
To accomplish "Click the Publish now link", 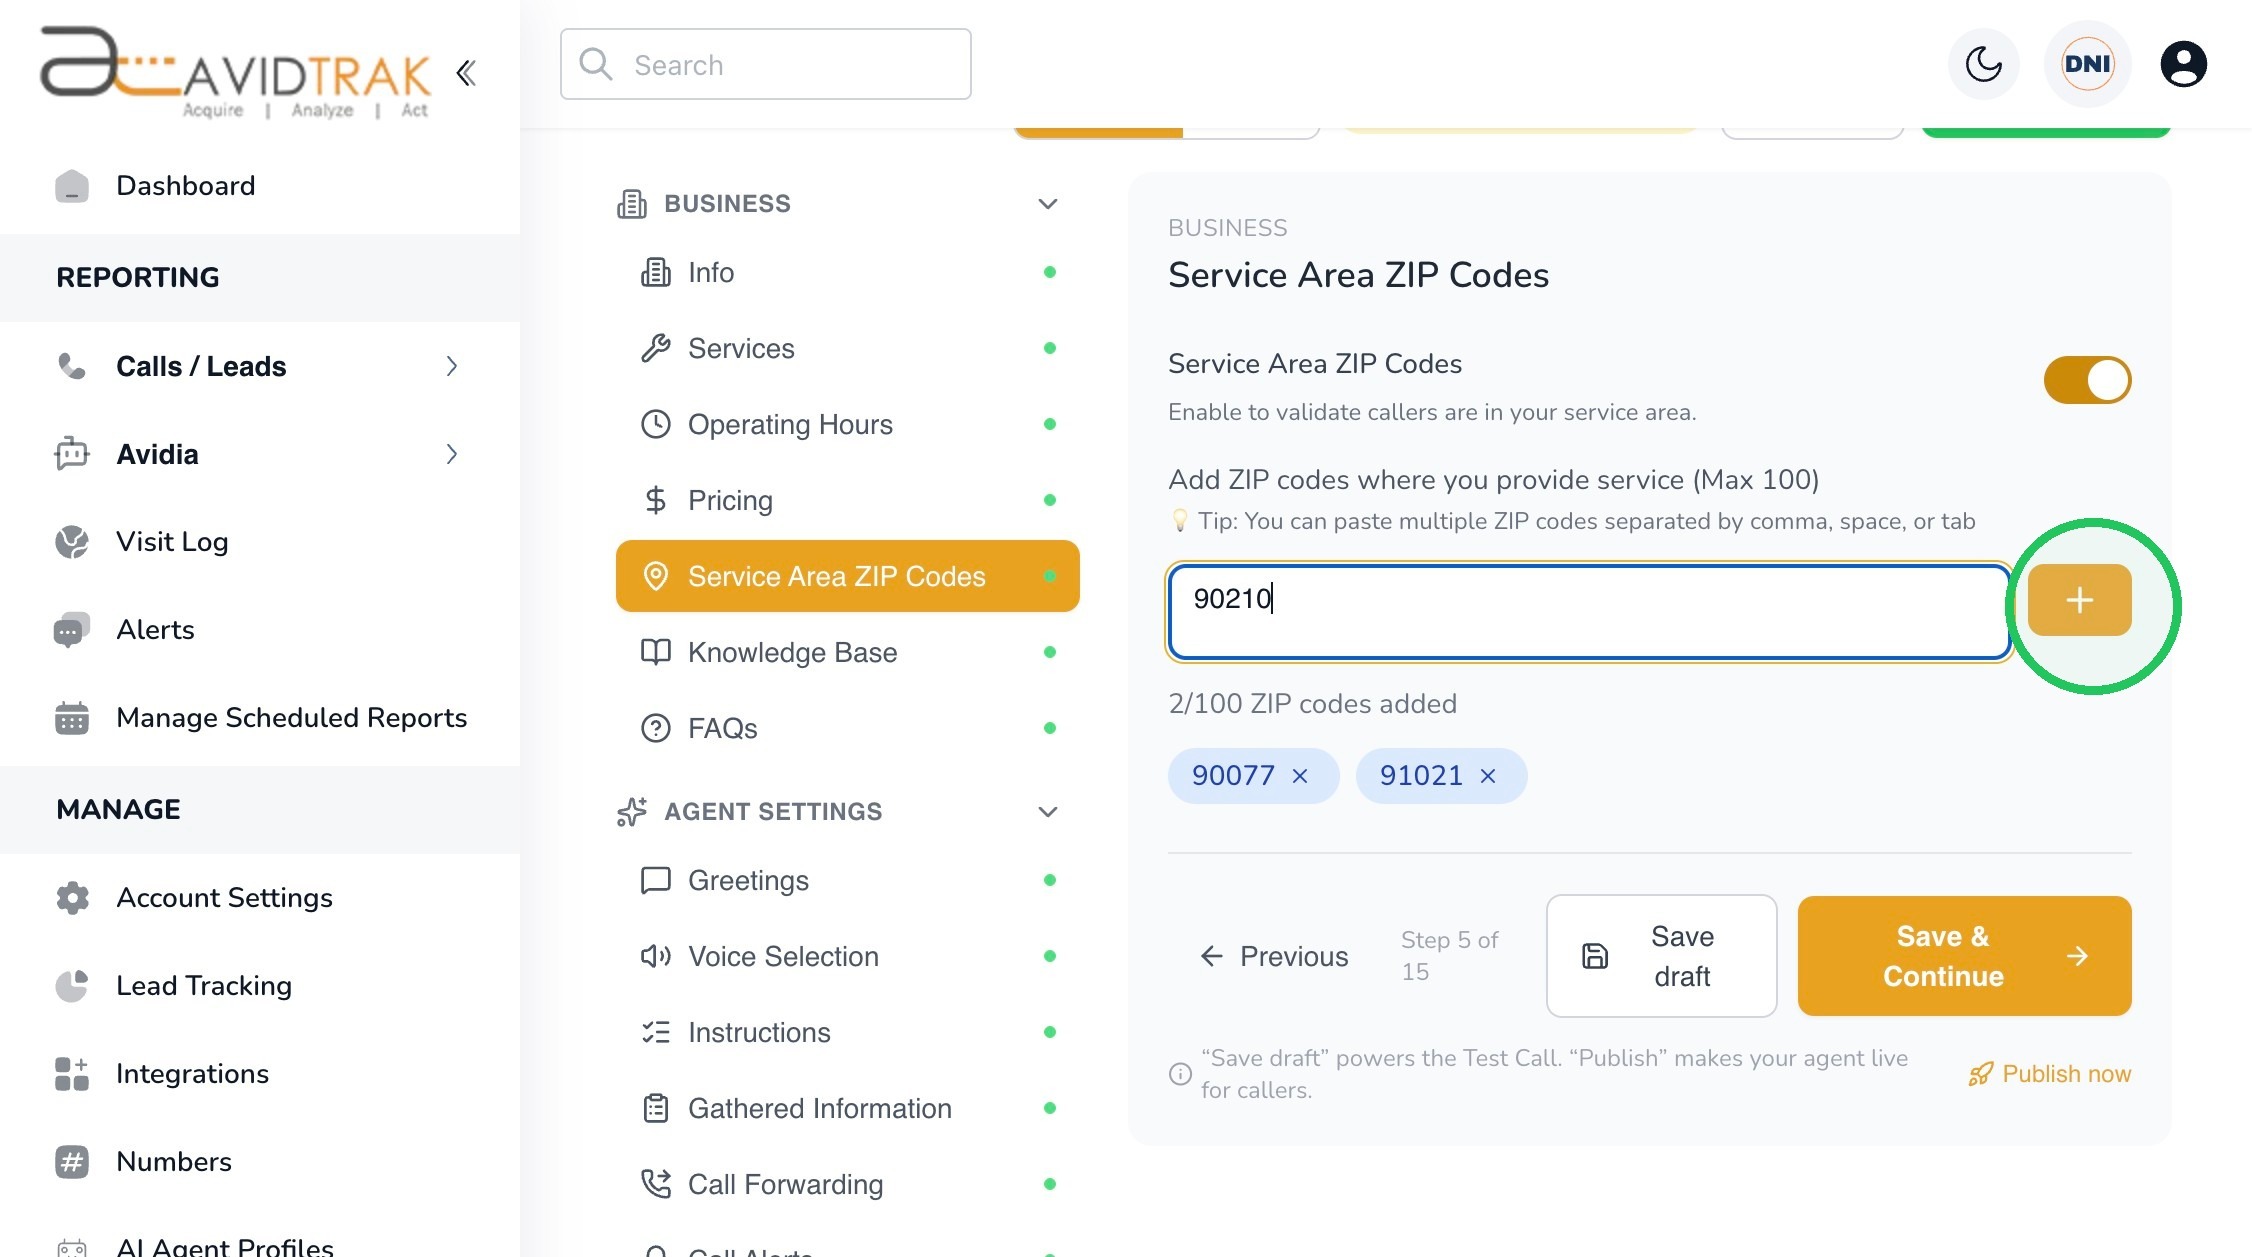I will point(2049,1074).
